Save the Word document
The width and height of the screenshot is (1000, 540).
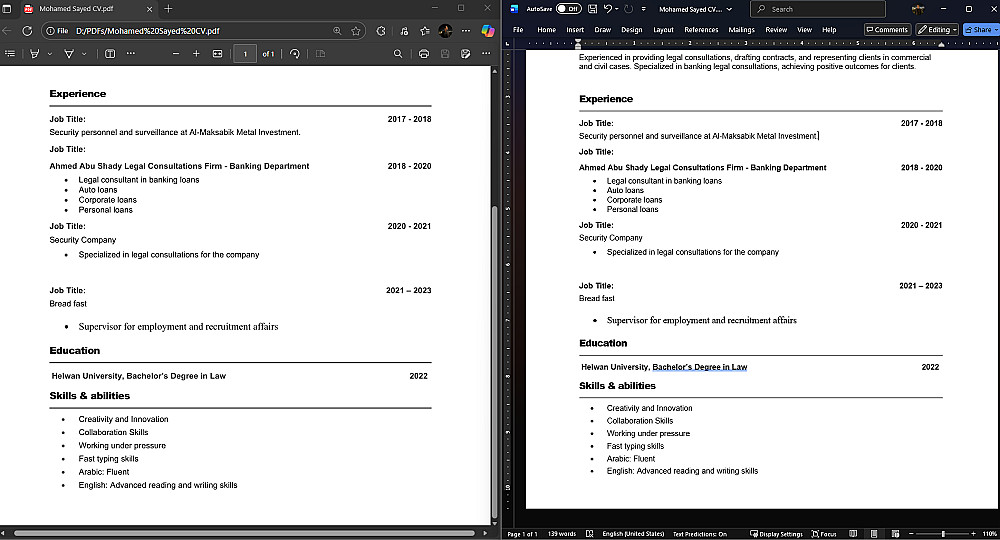pos(592,9)
